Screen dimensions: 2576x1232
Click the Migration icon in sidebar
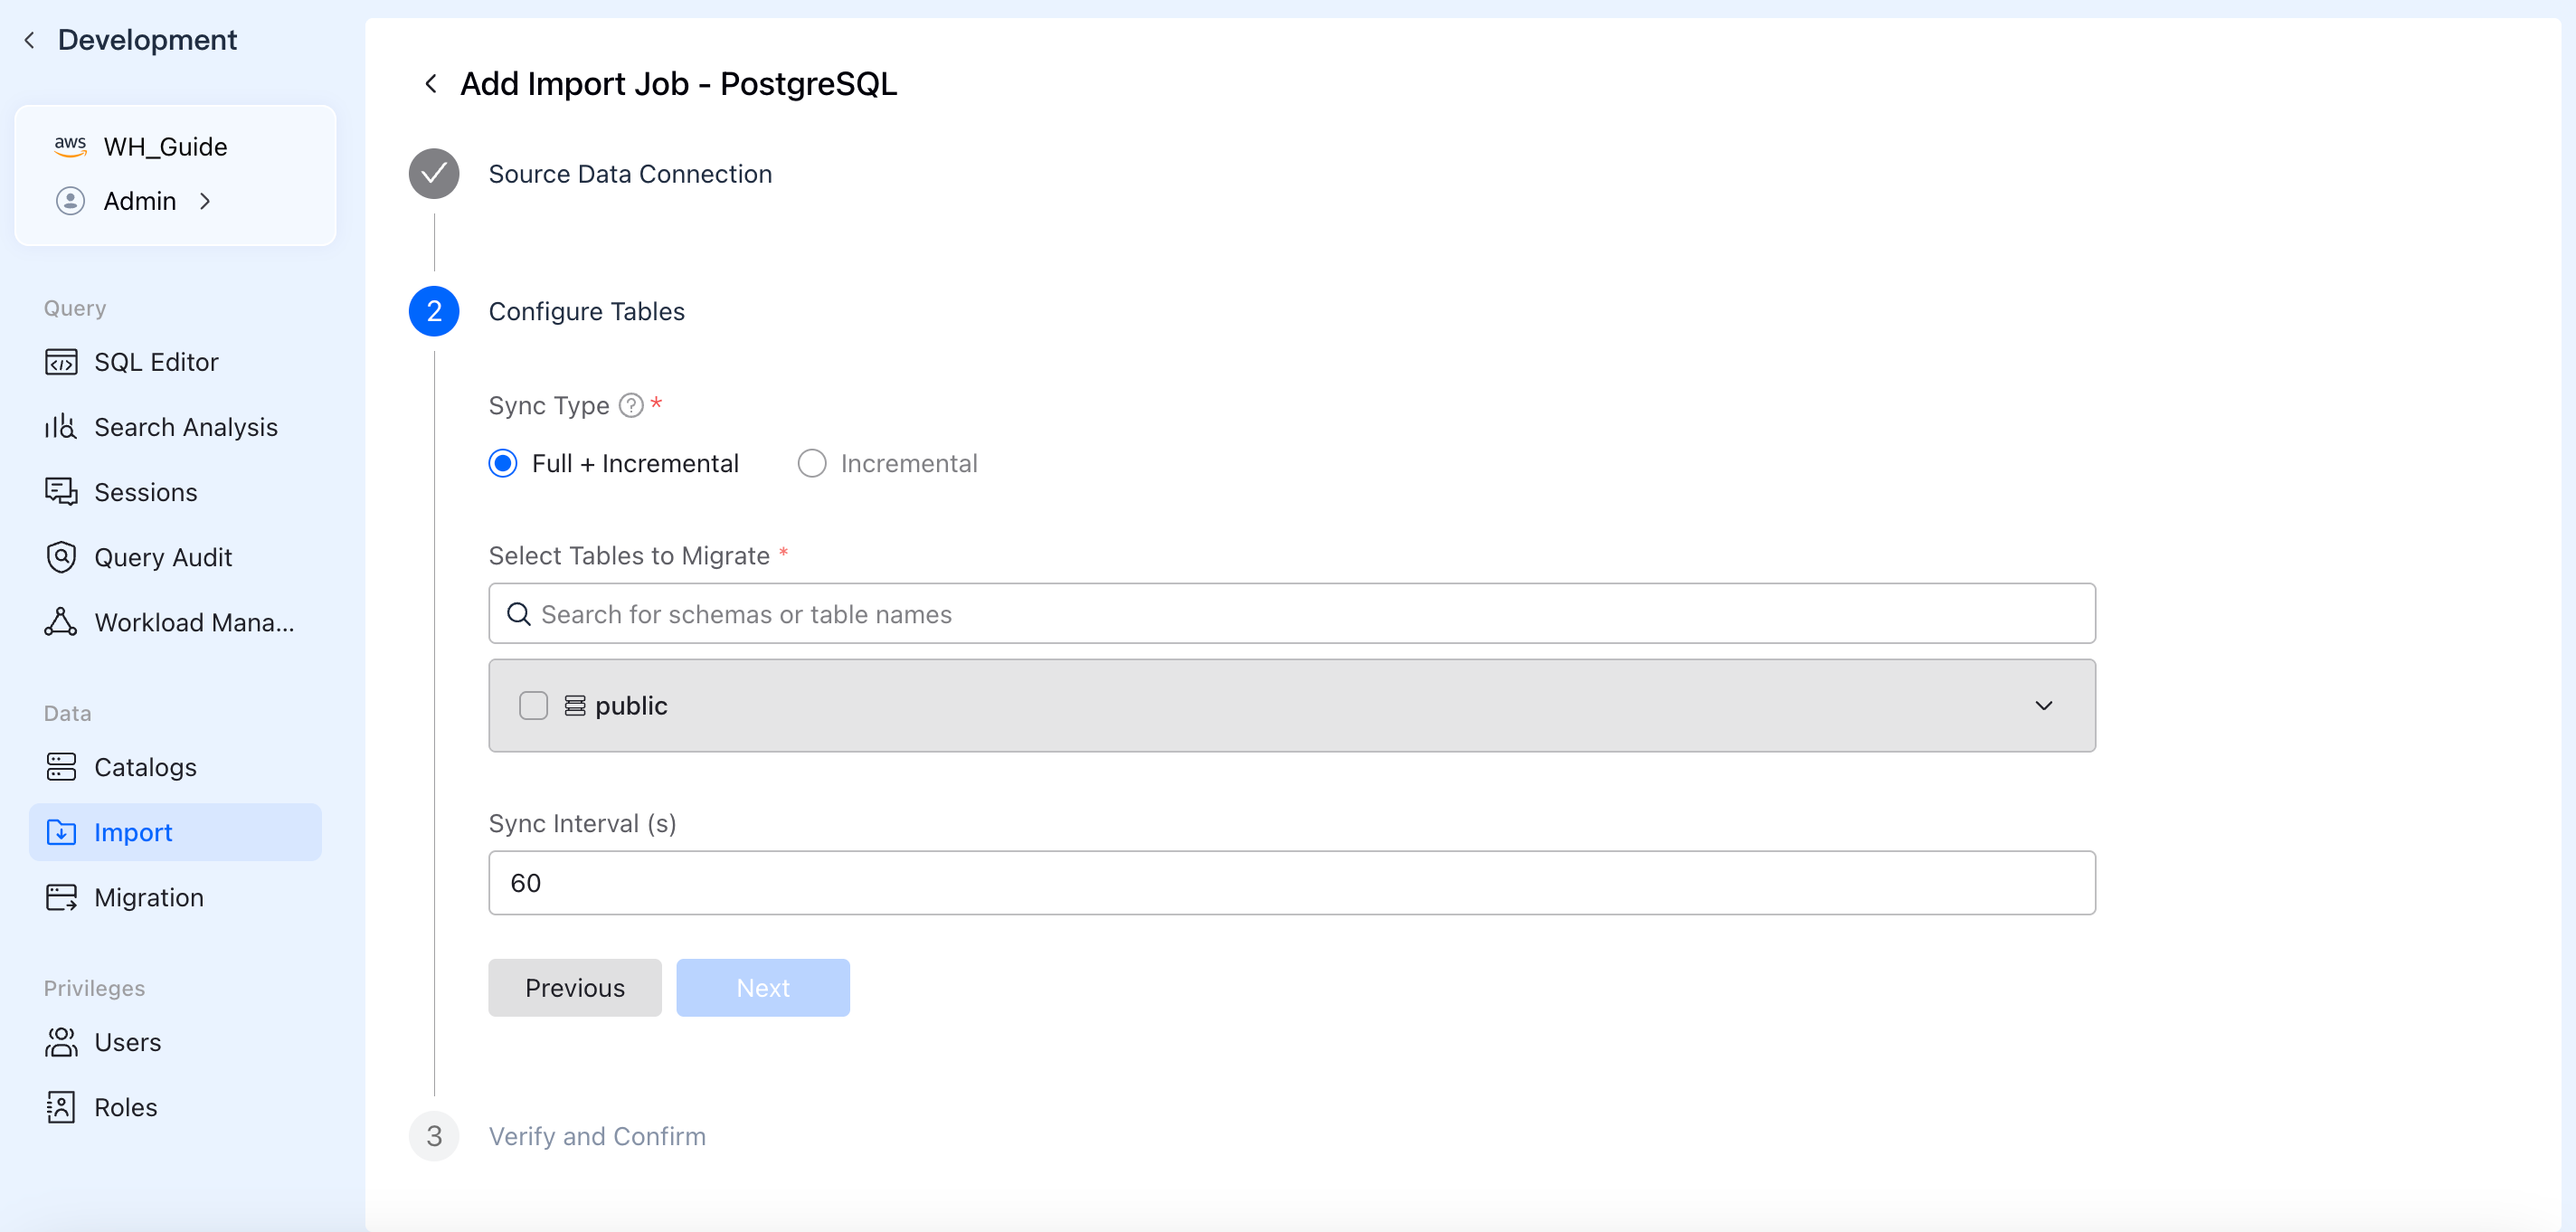(x=61, y=897)
